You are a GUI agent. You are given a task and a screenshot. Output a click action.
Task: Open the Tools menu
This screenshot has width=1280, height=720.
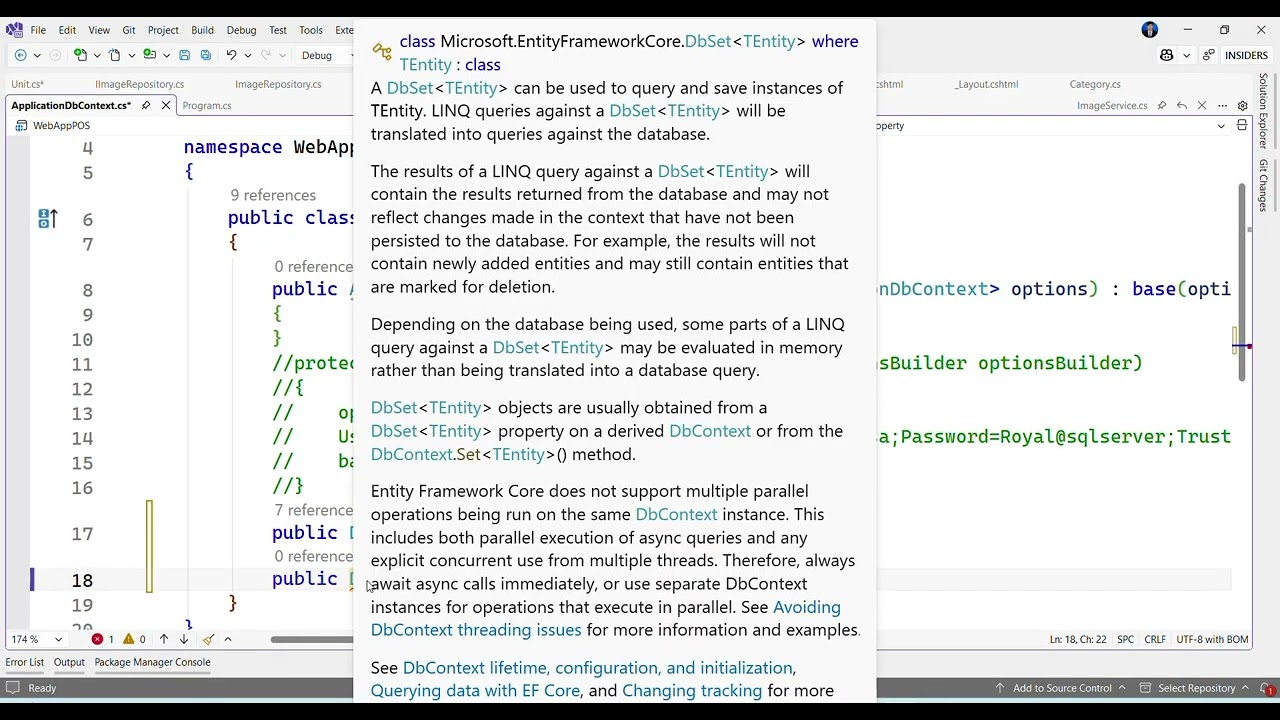[311, 30]
